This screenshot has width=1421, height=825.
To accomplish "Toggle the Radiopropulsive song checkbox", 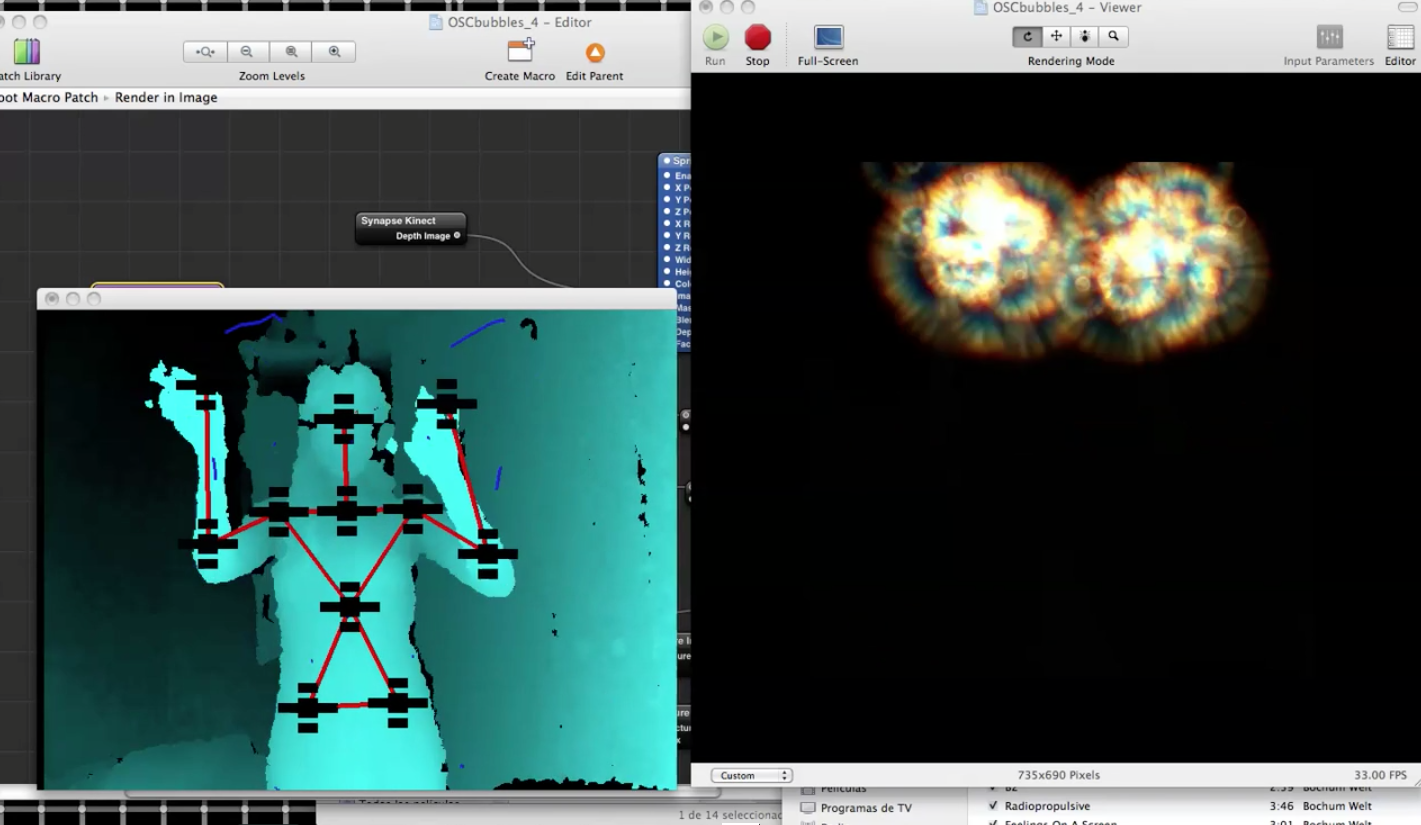I will tap(993, 806).
